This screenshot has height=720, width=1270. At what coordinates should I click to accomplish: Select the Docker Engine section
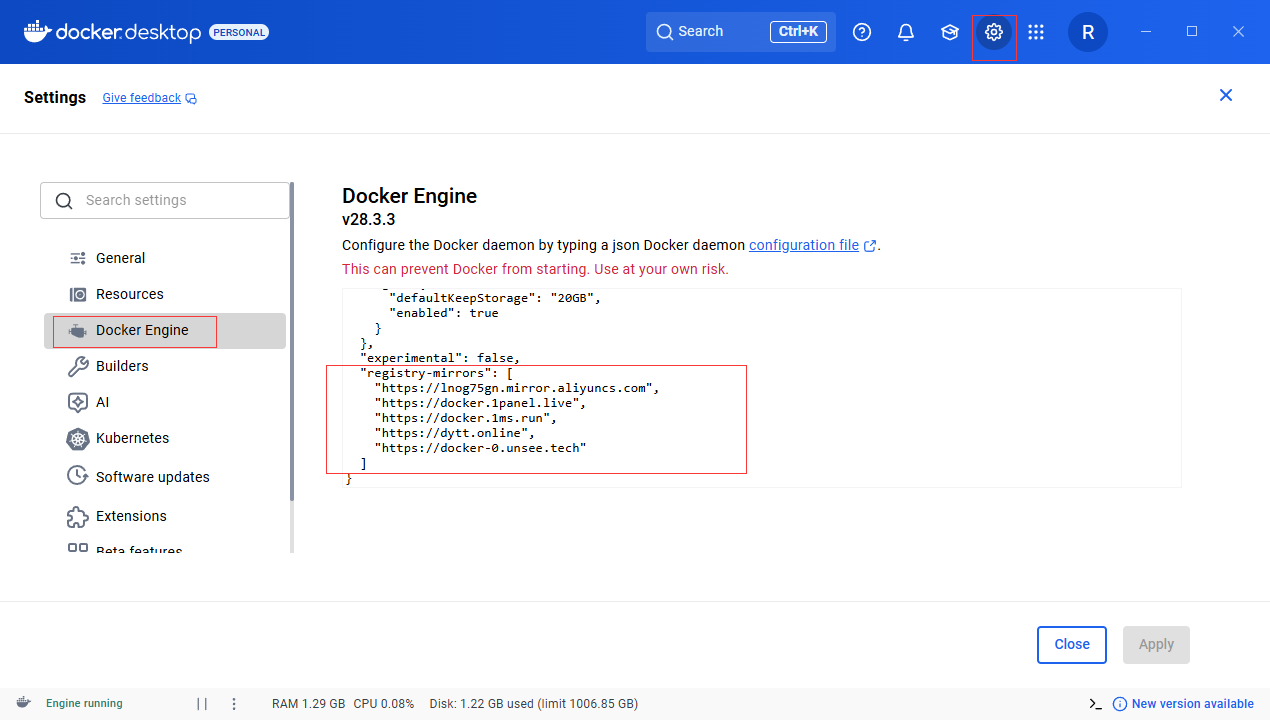click(x=165, y=330)
